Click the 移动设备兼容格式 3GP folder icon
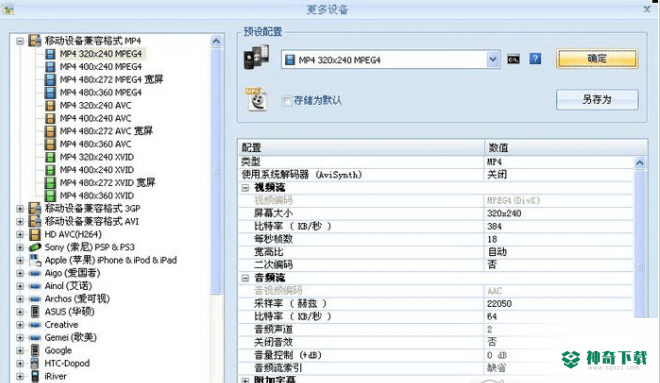Image resolution: width=660 pixels, height=383 pixels. 35,208
